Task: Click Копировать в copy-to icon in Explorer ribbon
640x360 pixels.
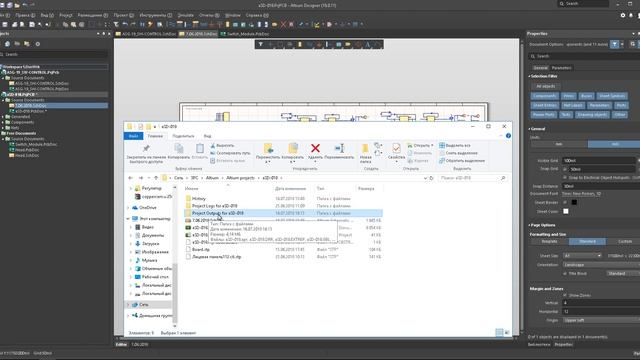Action: pos(293,148)
